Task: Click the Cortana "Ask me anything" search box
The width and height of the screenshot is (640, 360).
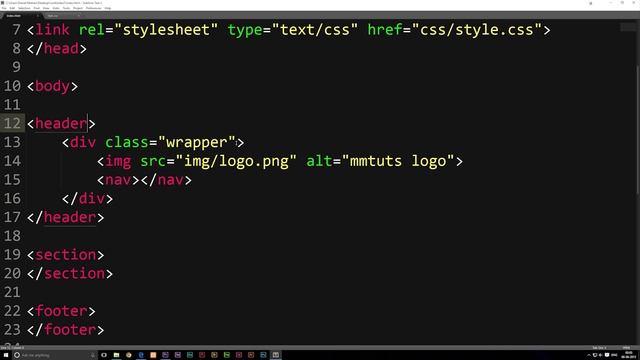Action: pyautogui.click(x=55, y=355)
